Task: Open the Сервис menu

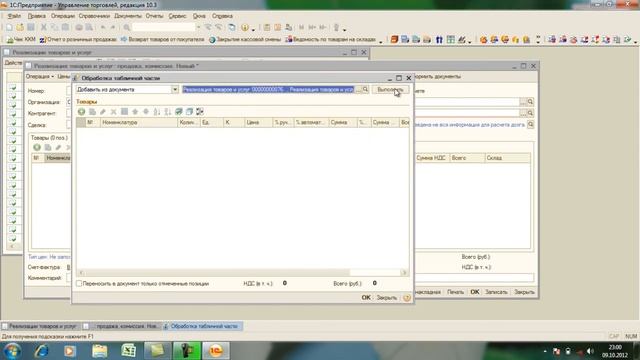Action: click(x=177, y=16)
